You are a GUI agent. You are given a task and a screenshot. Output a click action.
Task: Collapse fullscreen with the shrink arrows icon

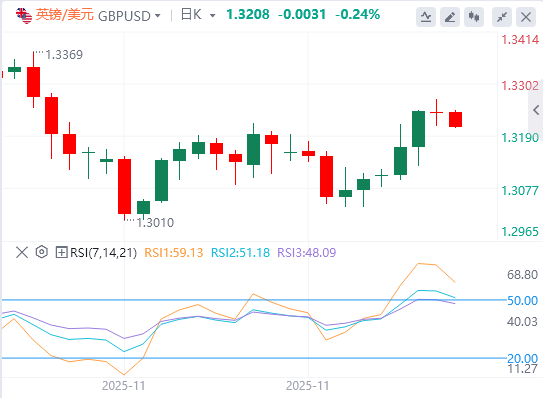[x=502, y=17]
